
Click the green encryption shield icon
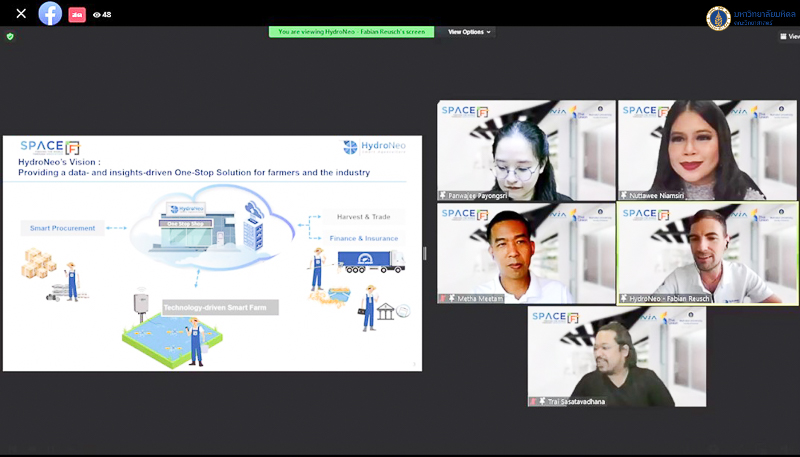coord(10,36)
